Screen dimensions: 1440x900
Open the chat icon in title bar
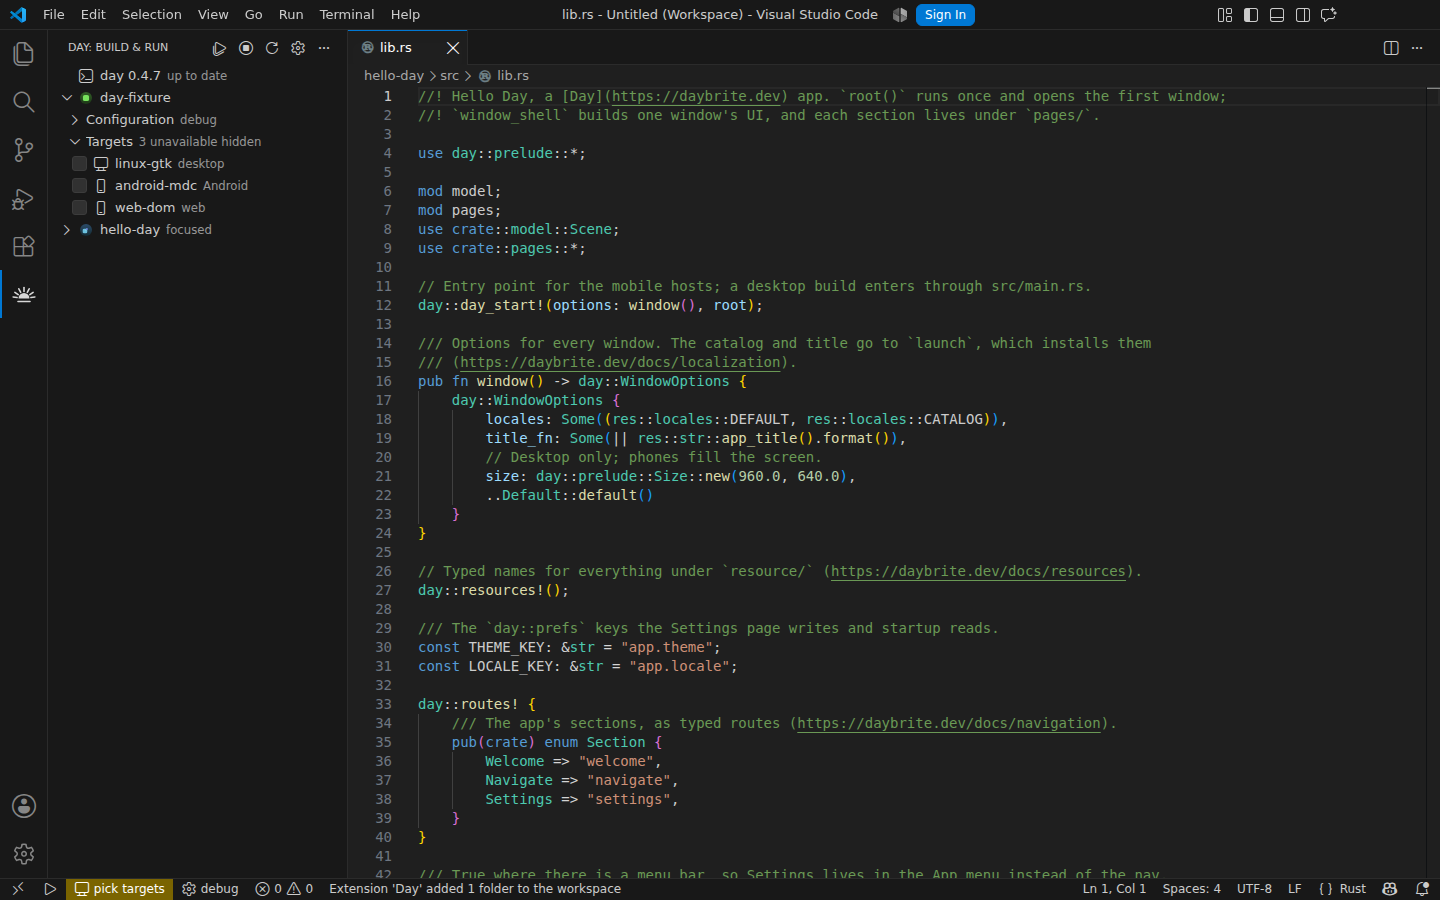pyautogui.click(x=1329, y=15)
